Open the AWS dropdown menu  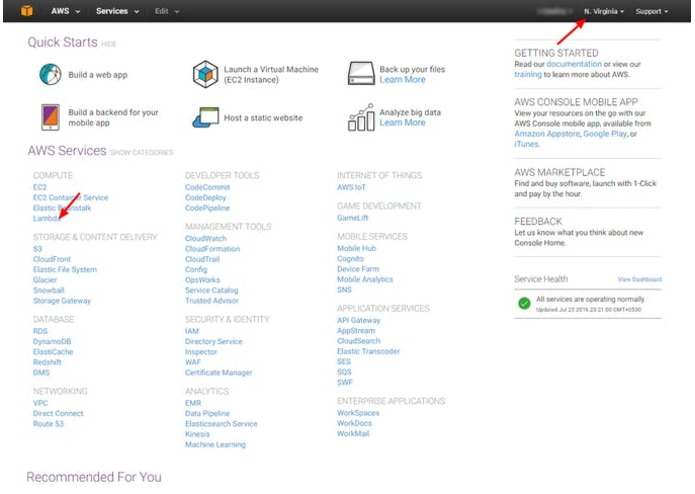66,11
